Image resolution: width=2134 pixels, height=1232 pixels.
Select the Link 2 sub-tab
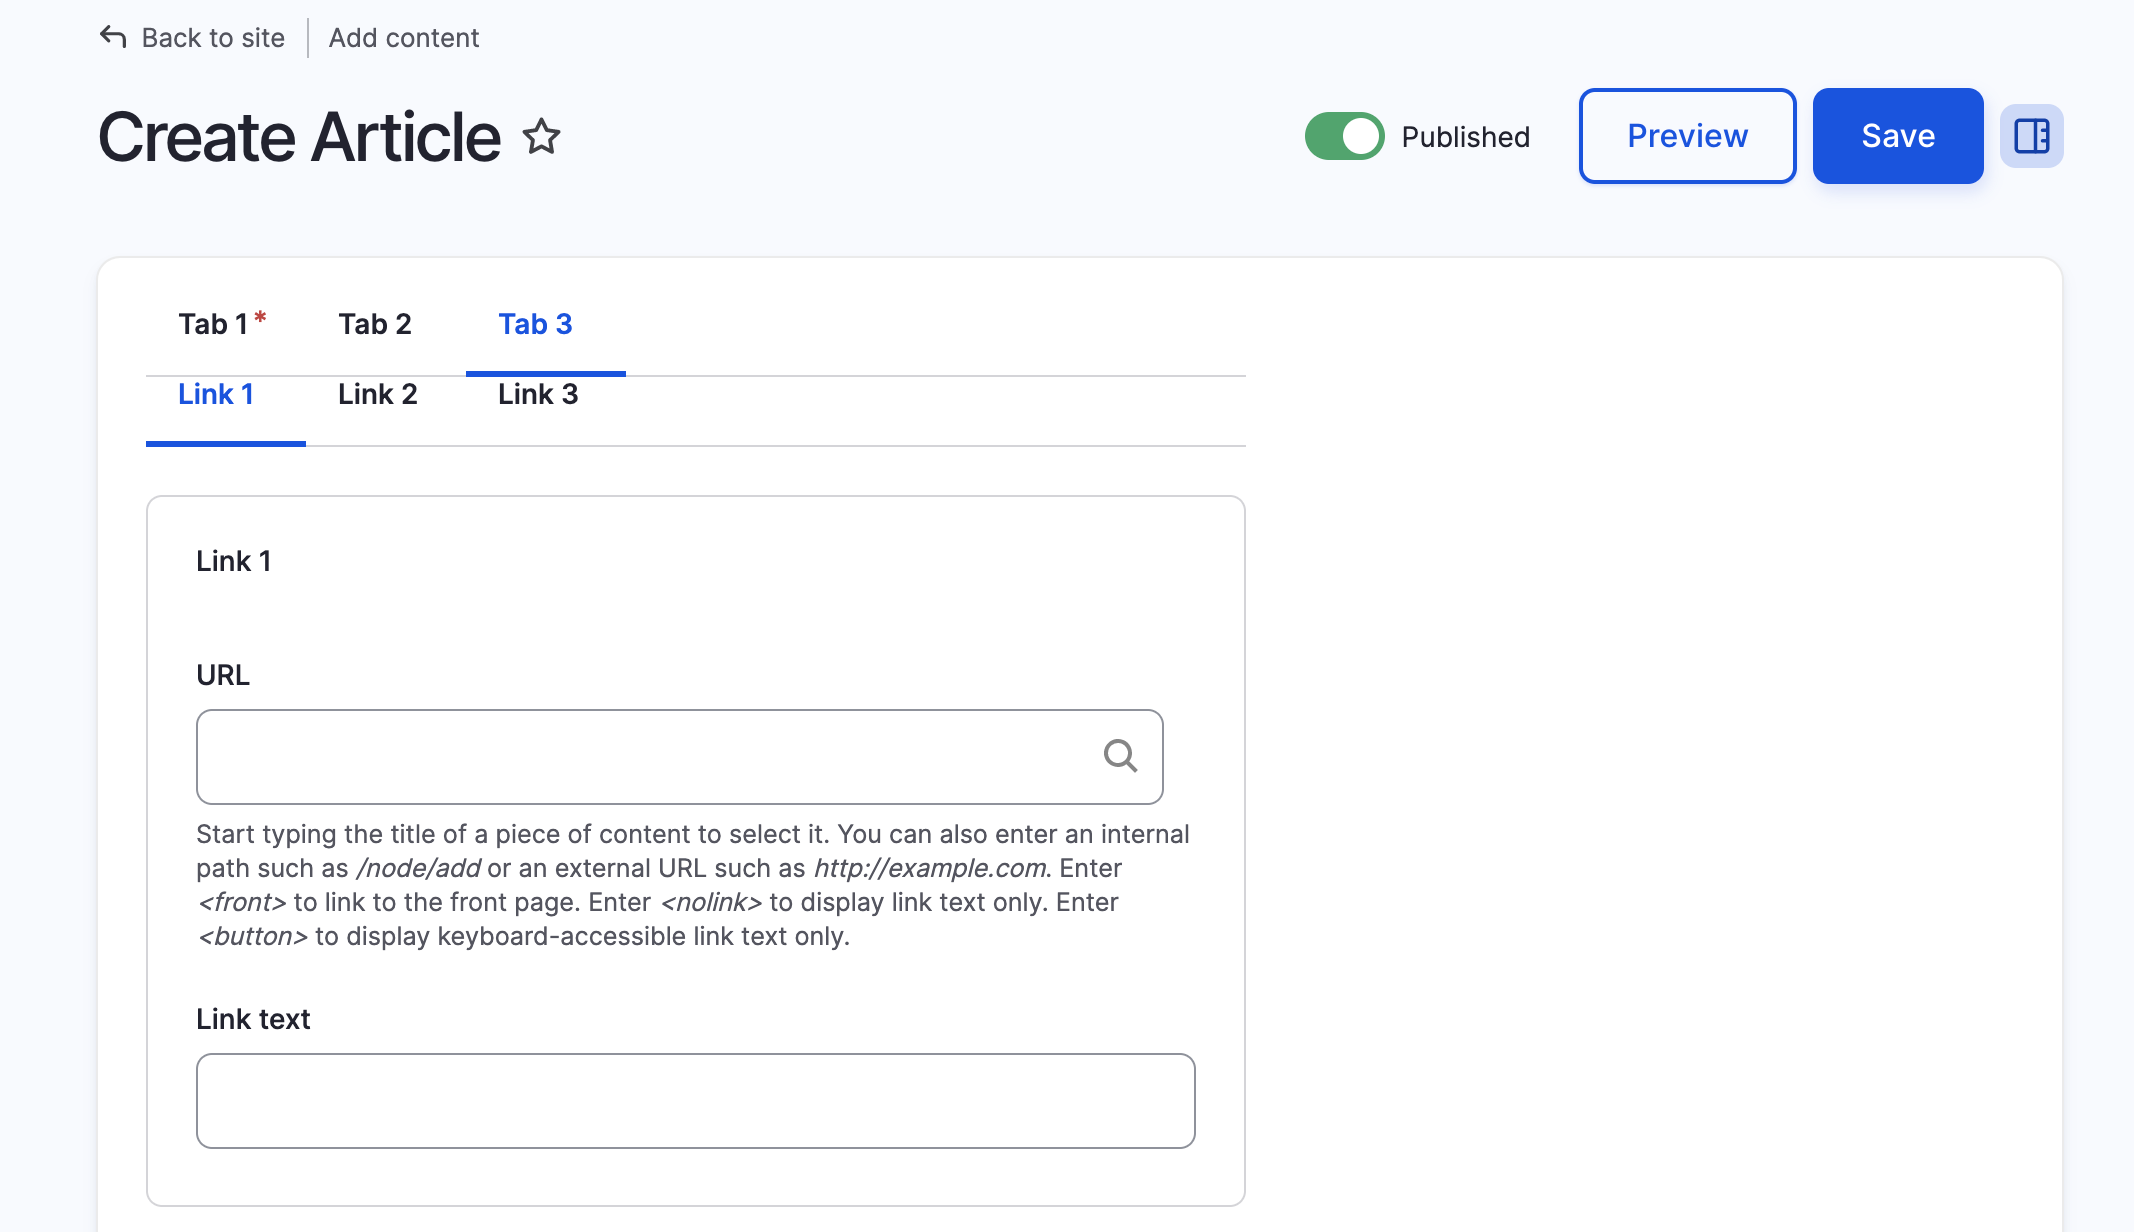click(x=377, y=394)
